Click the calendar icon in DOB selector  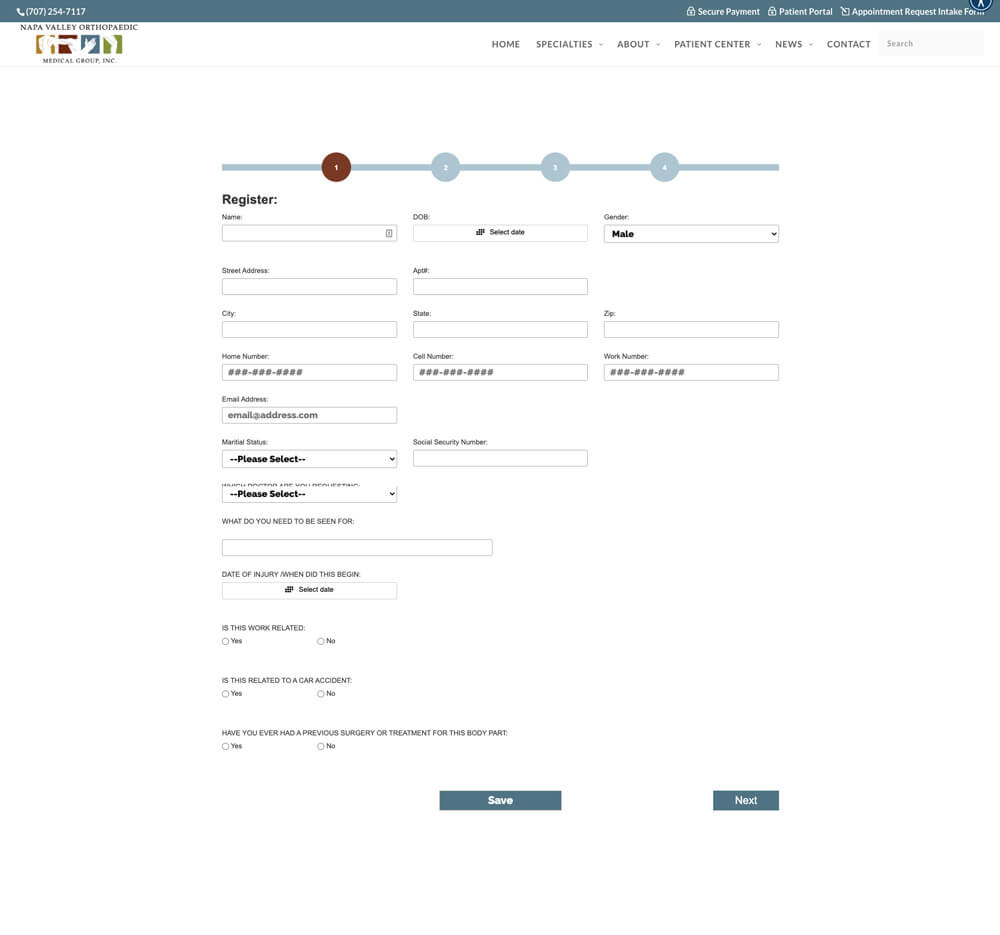[x=480, y=232]
